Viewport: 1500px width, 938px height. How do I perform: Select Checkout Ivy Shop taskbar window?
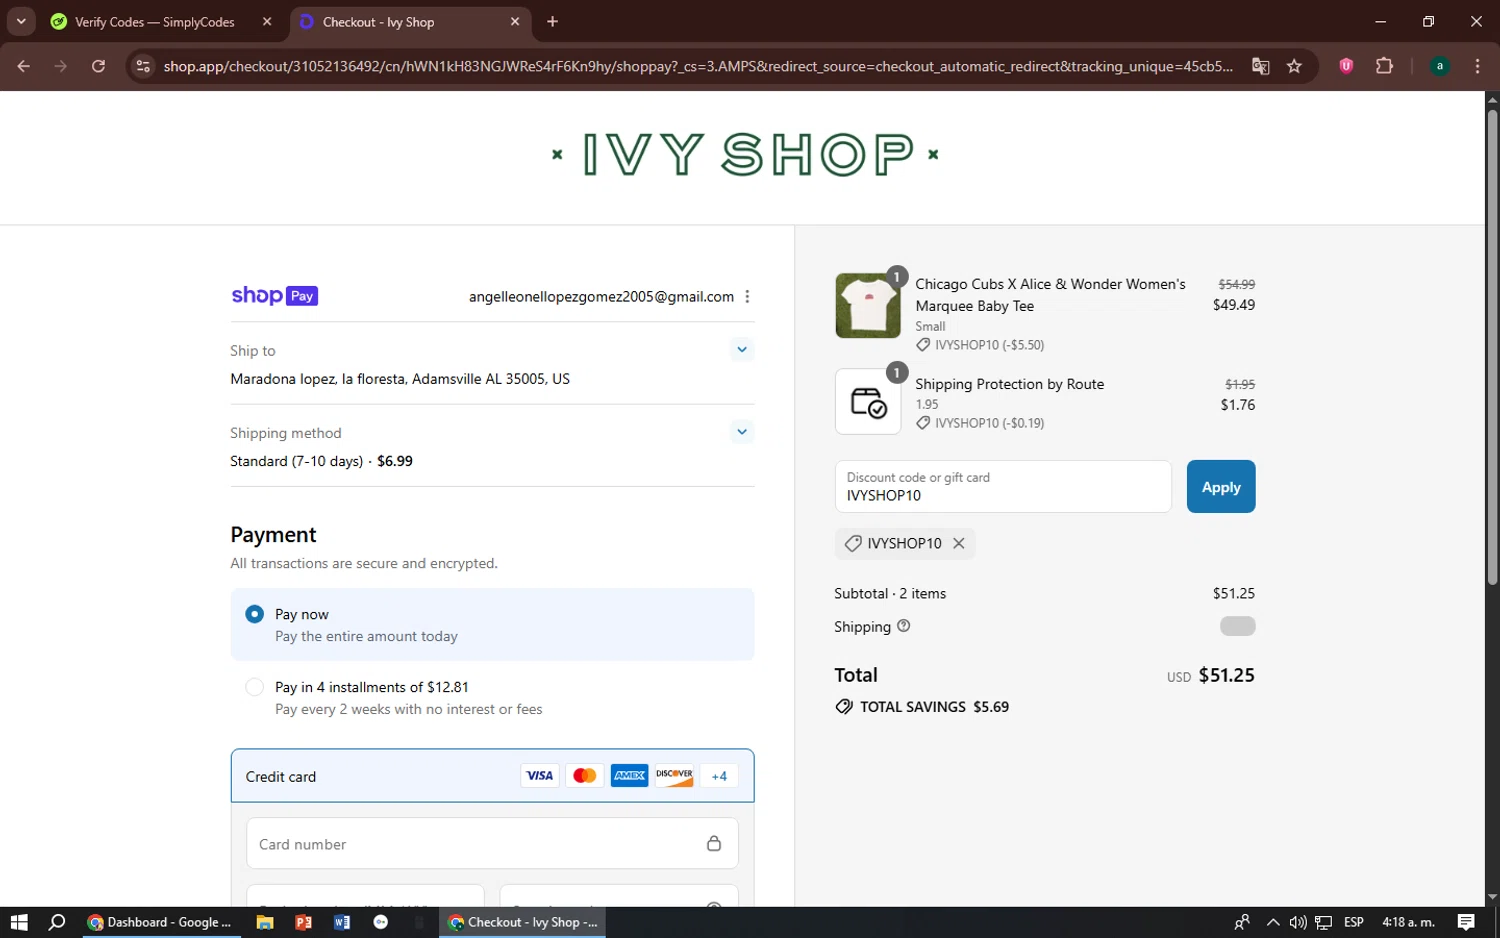[522, 922]
